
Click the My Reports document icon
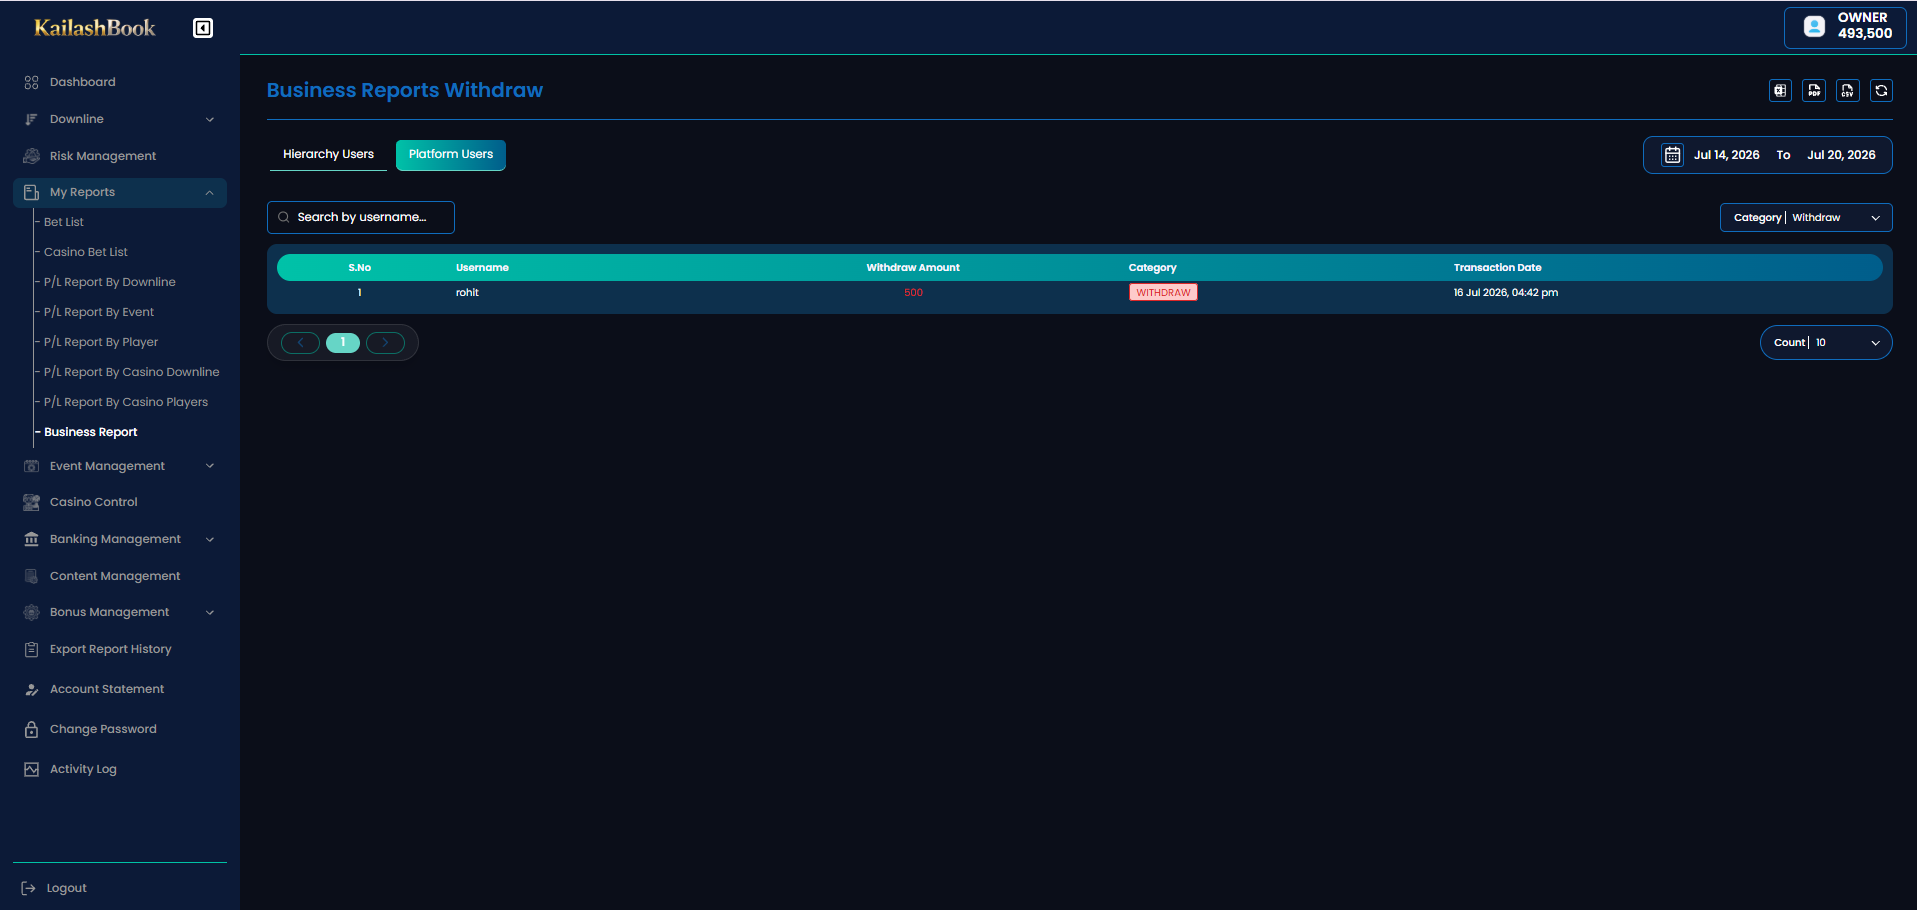click(31, 192)
